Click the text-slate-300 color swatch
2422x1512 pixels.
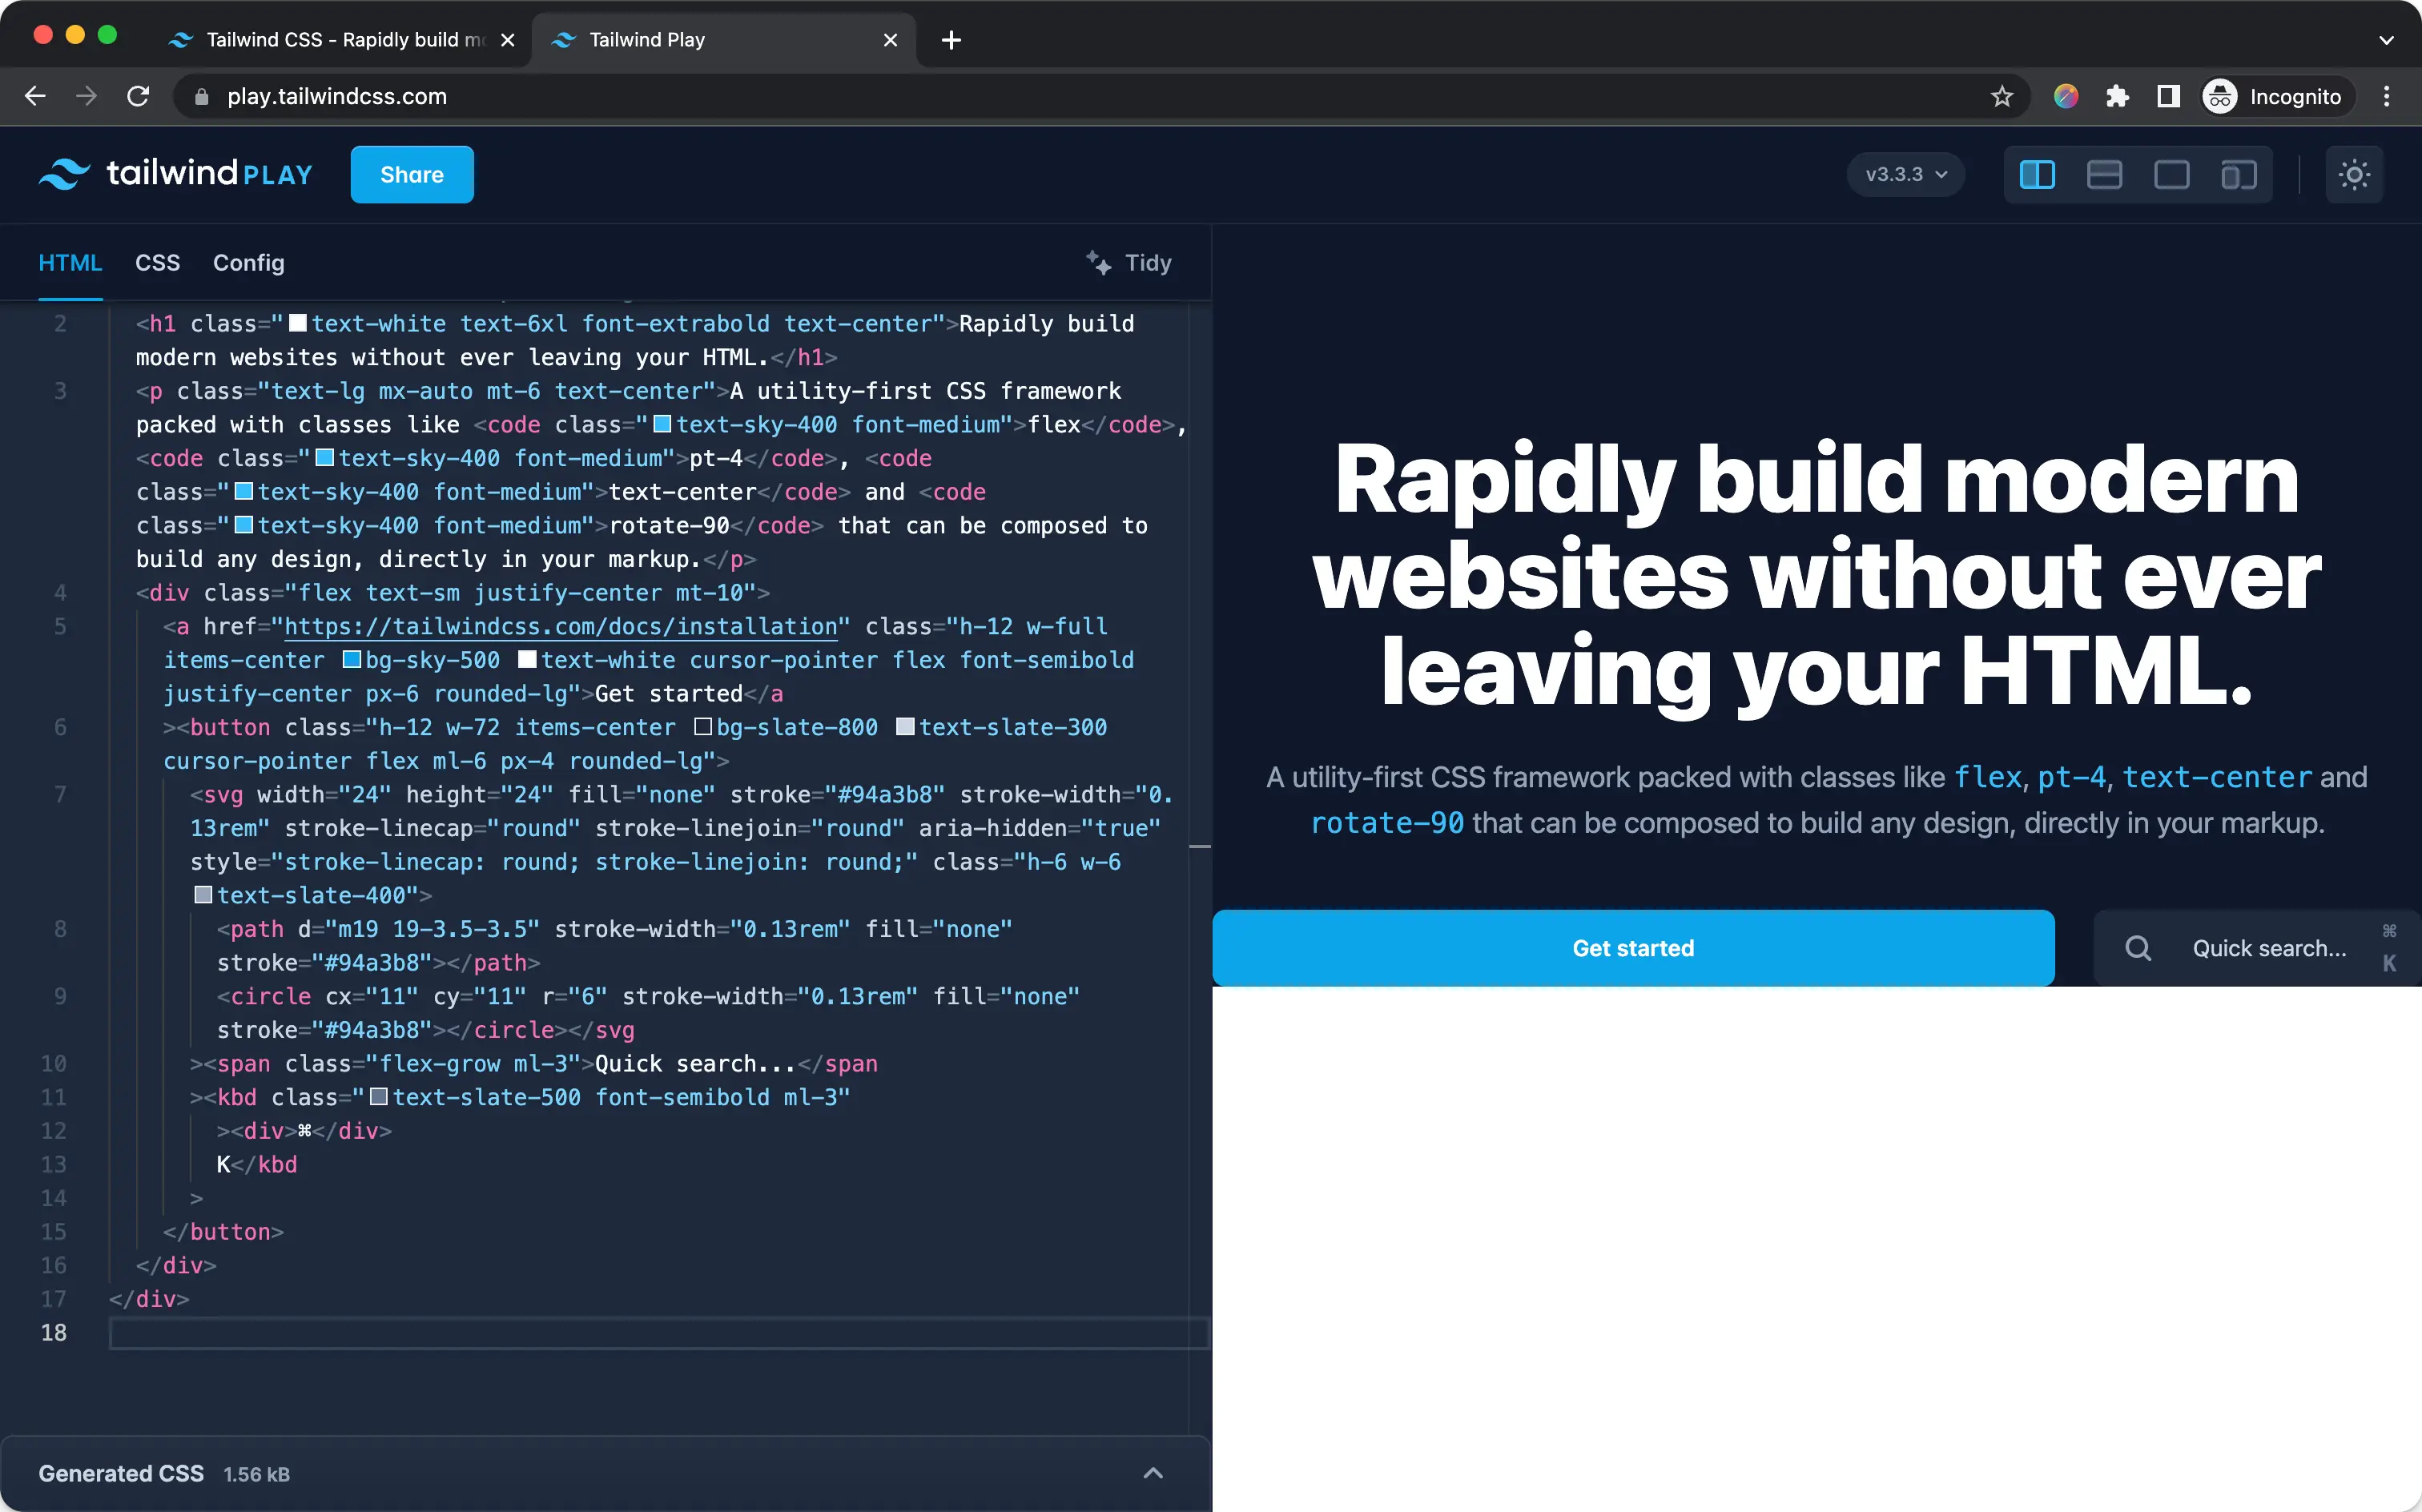(905, 727)
